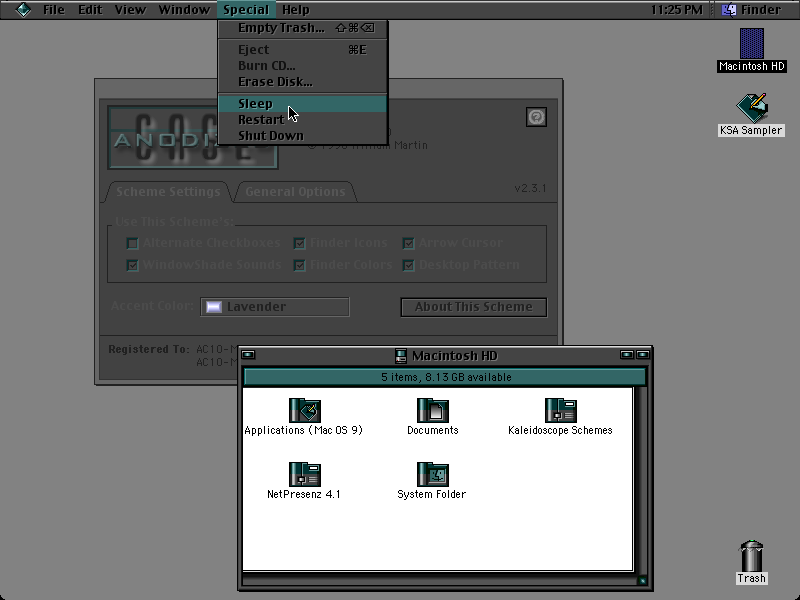Open the Window menu
This screenshot has height=600, width=800.
[x=184, y=10]
